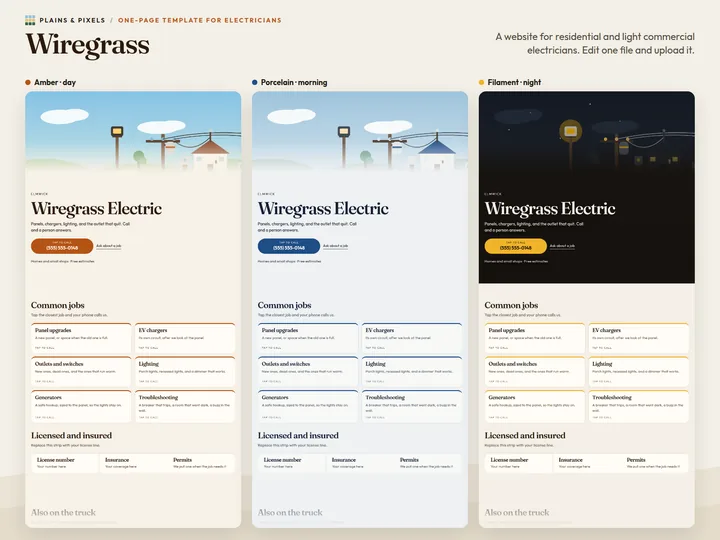Open Outlets and switches card in Porcelain preview
The width and height of the screenshot is (720, 540).
click(x=308, y=371)
